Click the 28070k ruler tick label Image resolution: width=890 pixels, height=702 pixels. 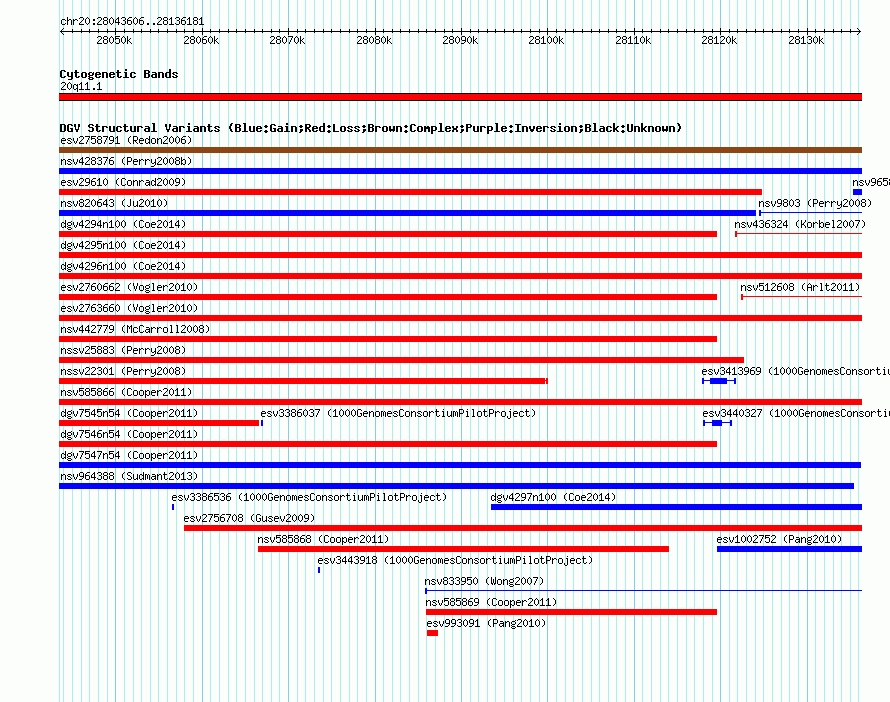(287, 40)
